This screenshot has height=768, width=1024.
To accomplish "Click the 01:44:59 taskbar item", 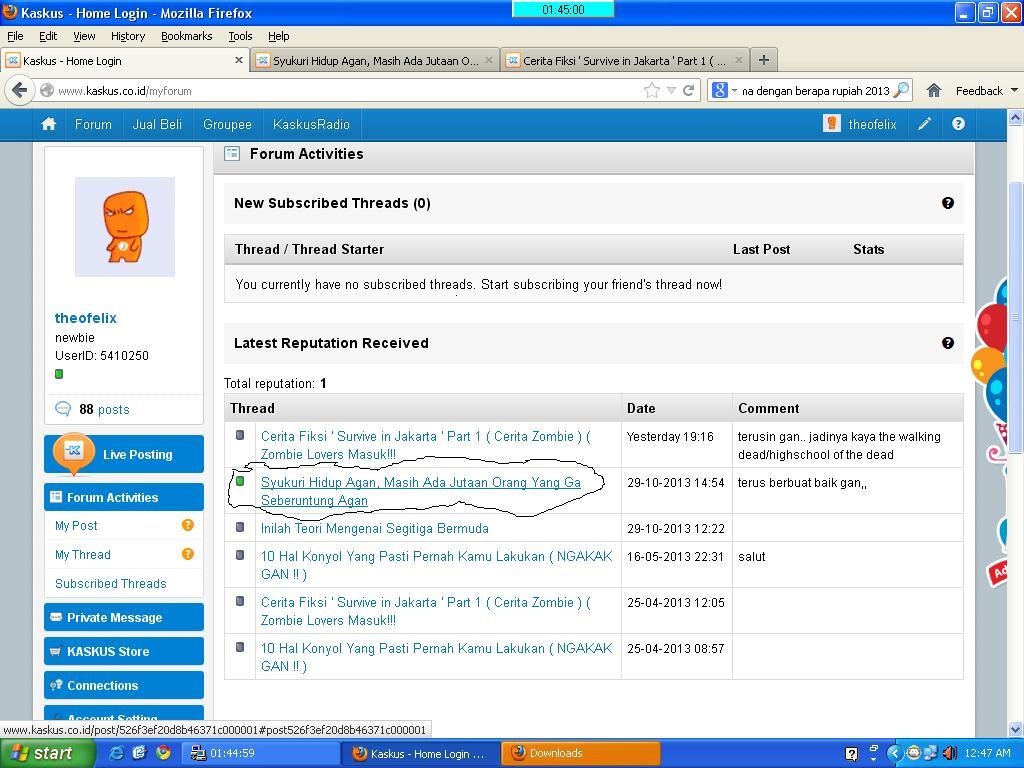I will point(259,753).
